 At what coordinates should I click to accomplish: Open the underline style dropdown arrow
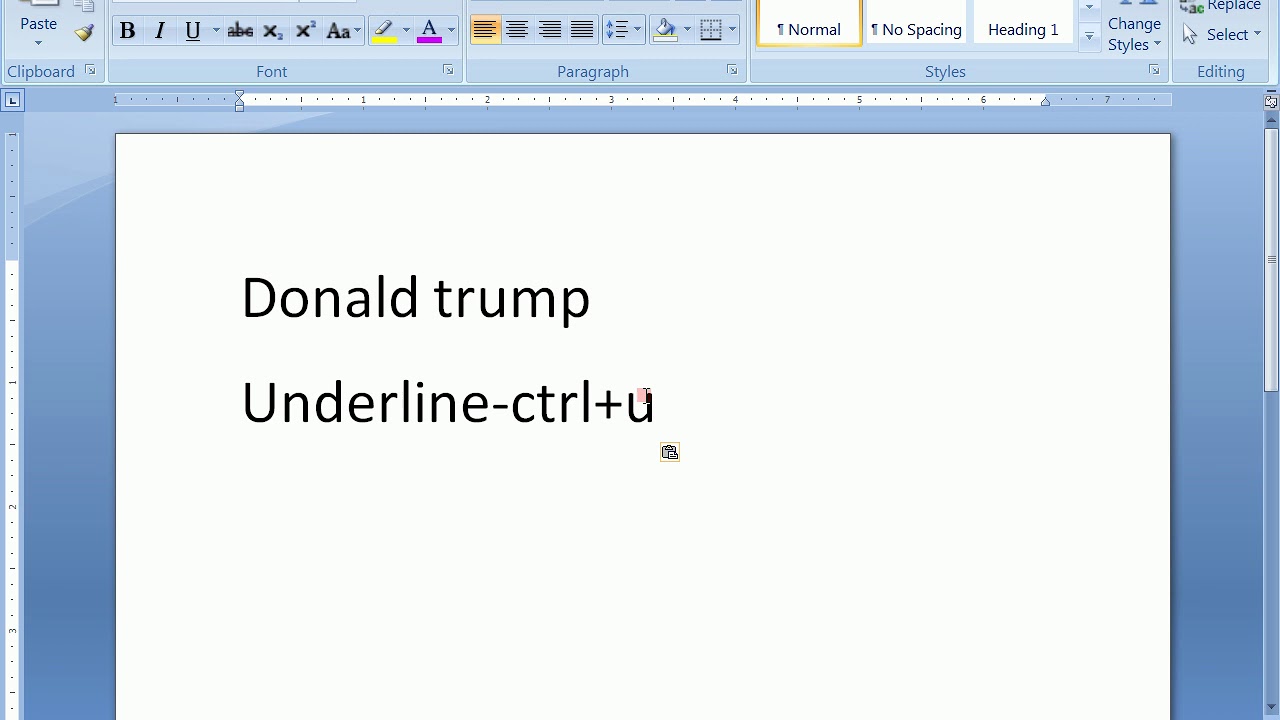[x=215, y=31]
